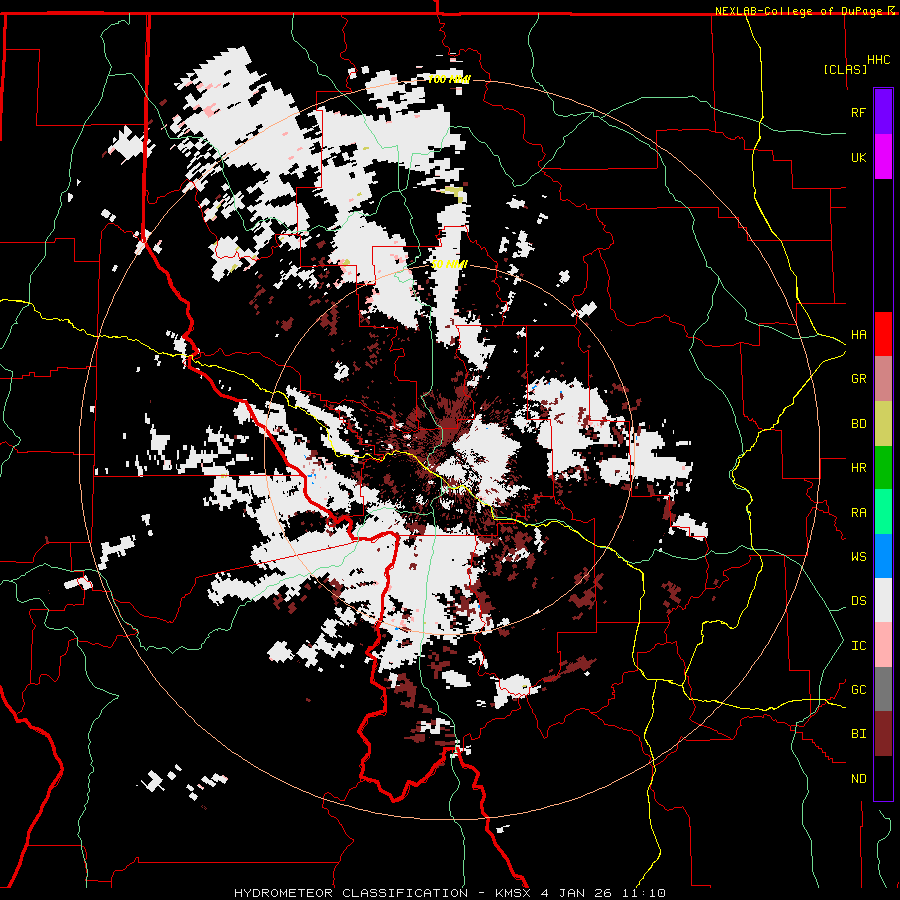Click the HR legend label

(858, 468)
